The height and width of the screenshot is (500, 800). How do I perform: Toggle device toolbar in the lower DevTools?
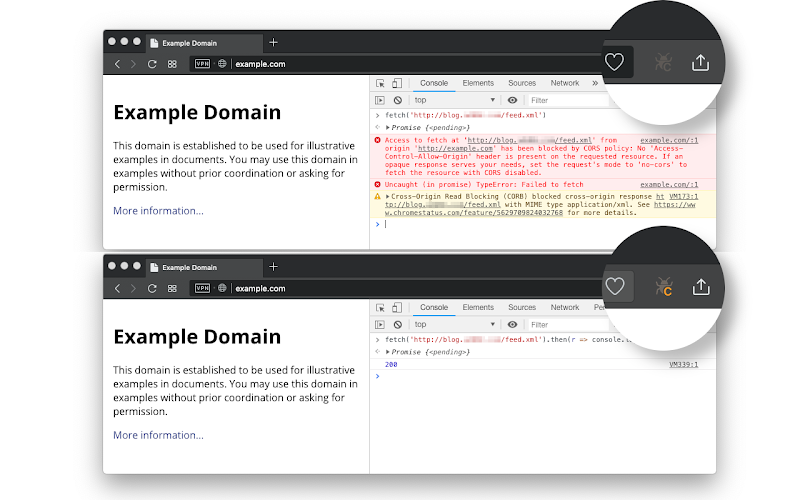point(397,307)
